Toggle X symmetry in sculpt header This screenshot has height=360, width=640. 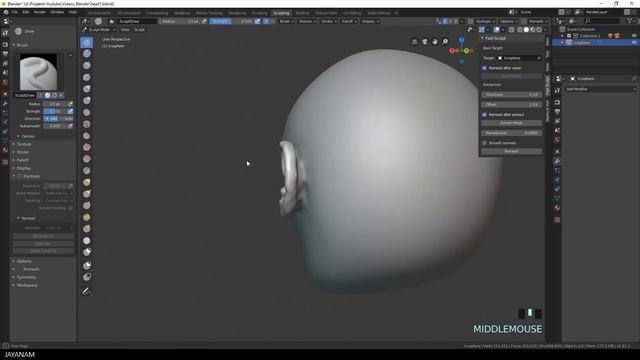click(x=445, y=21)
